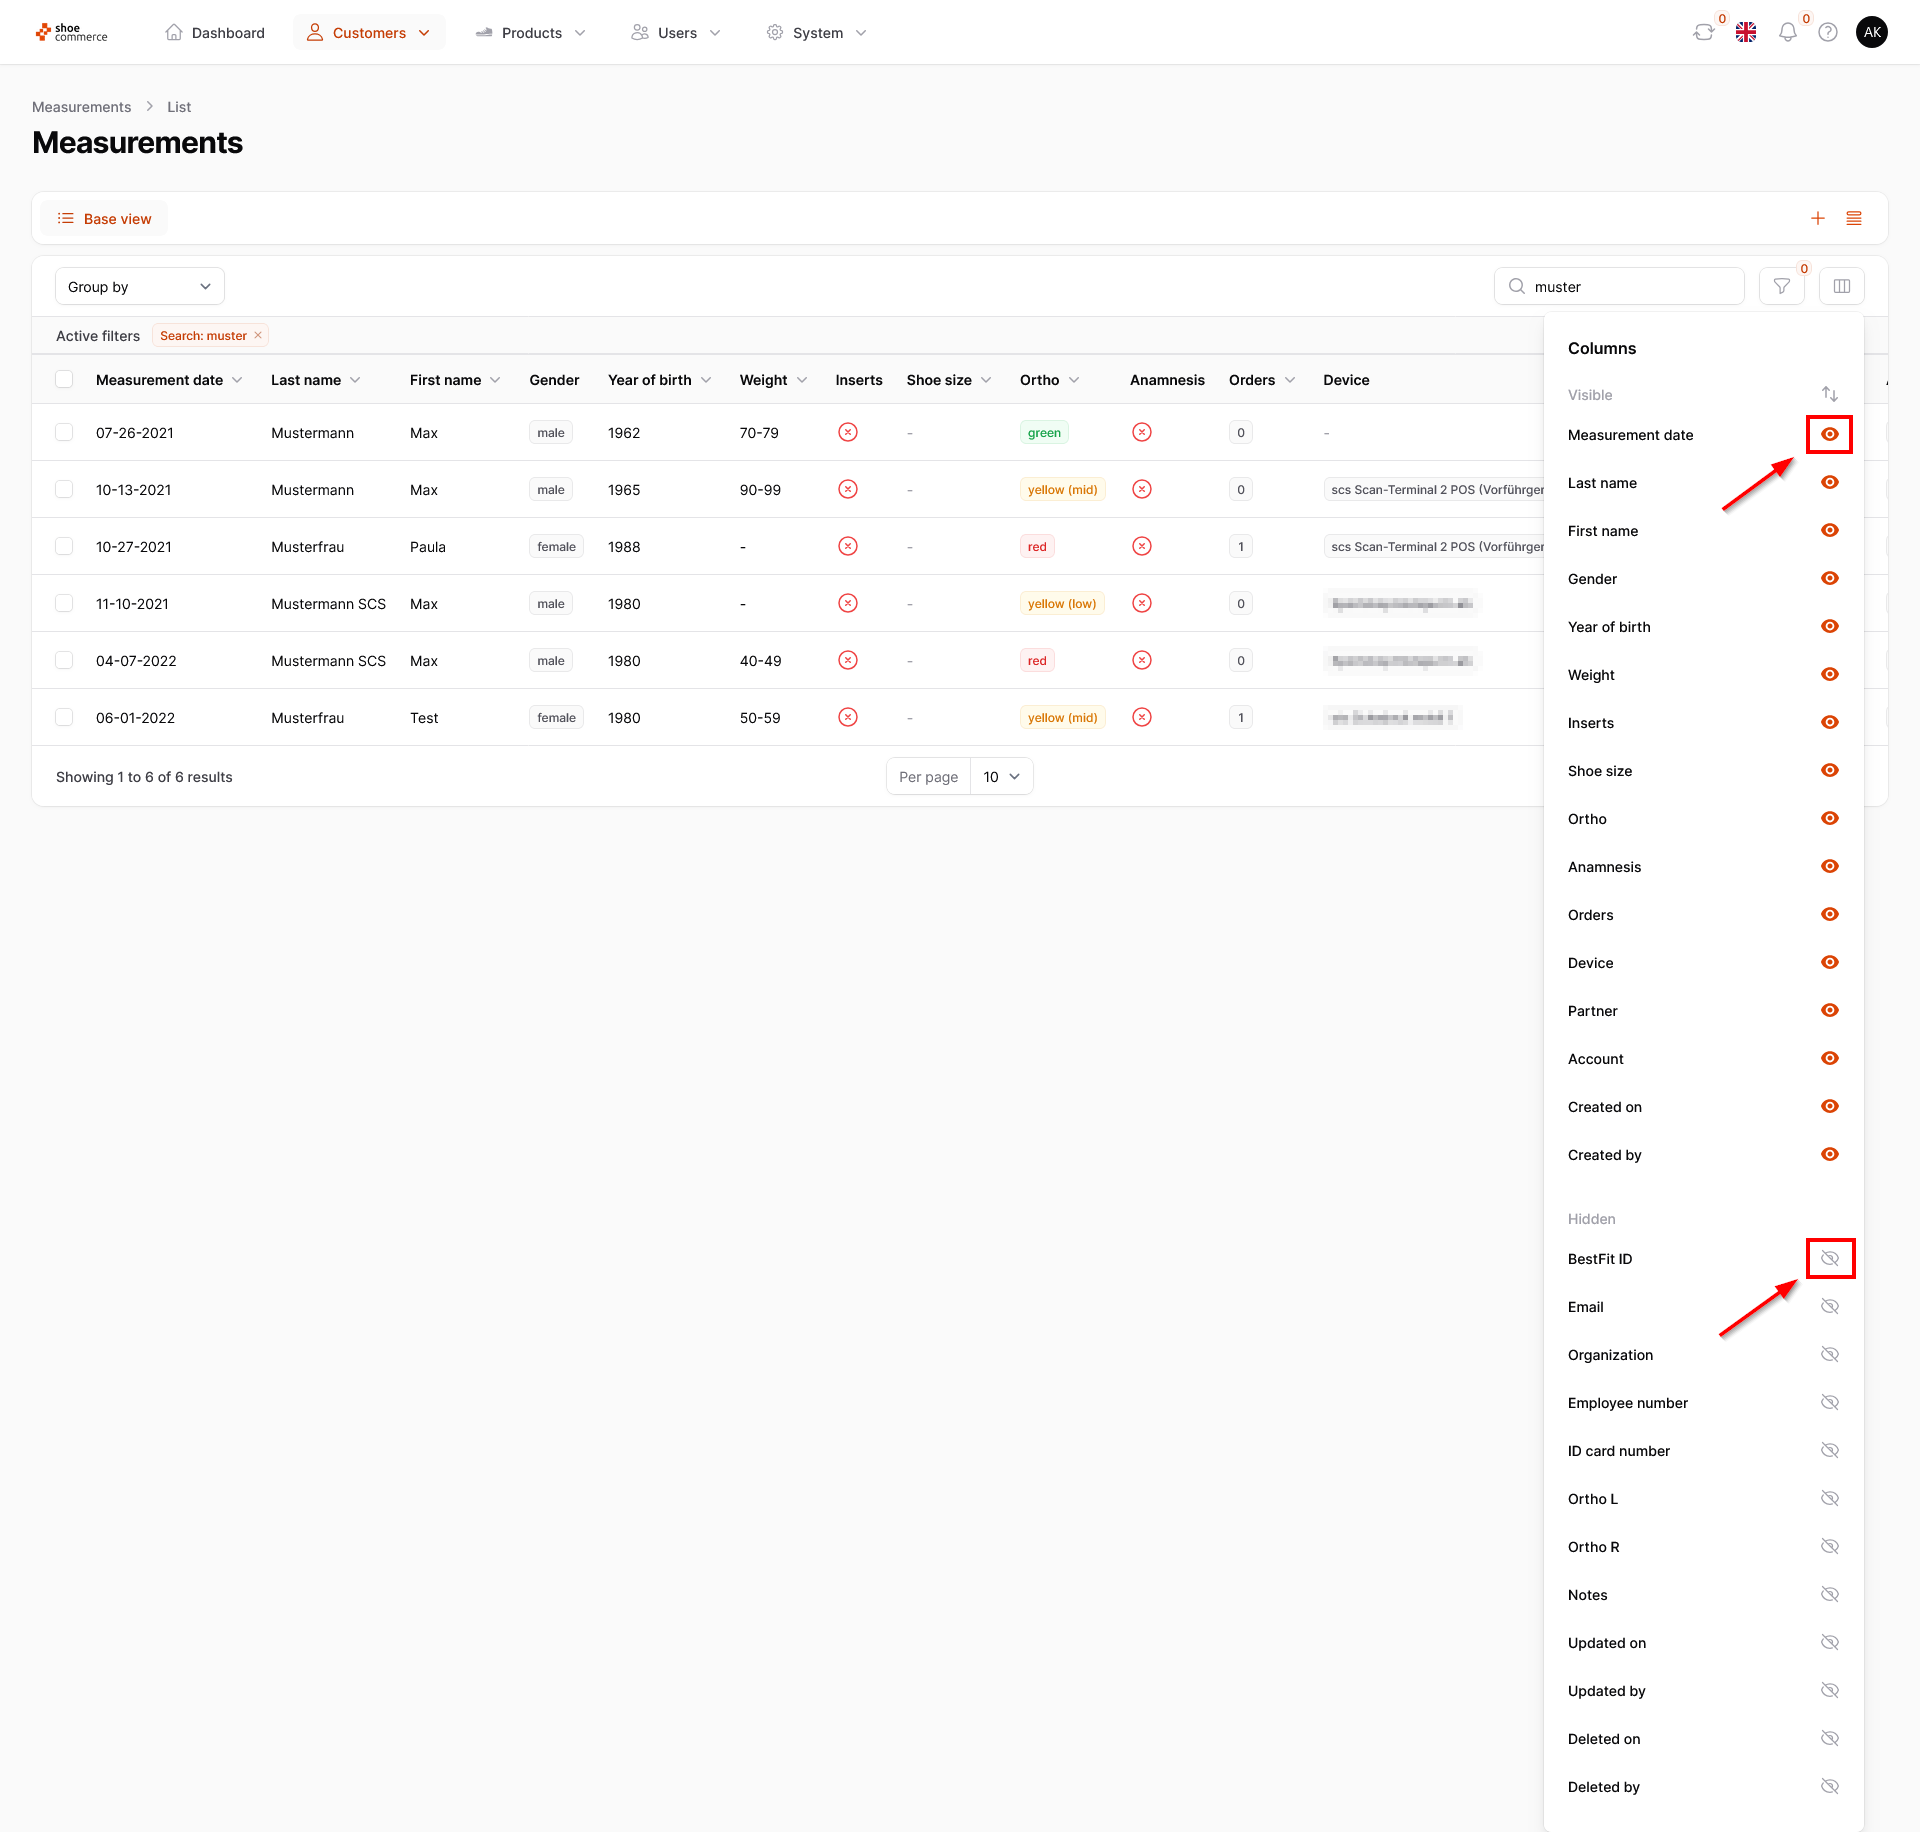Open the filter funnel button
The image size is (1920, 1832).
pyautogui.click(x=1782, y=287)
